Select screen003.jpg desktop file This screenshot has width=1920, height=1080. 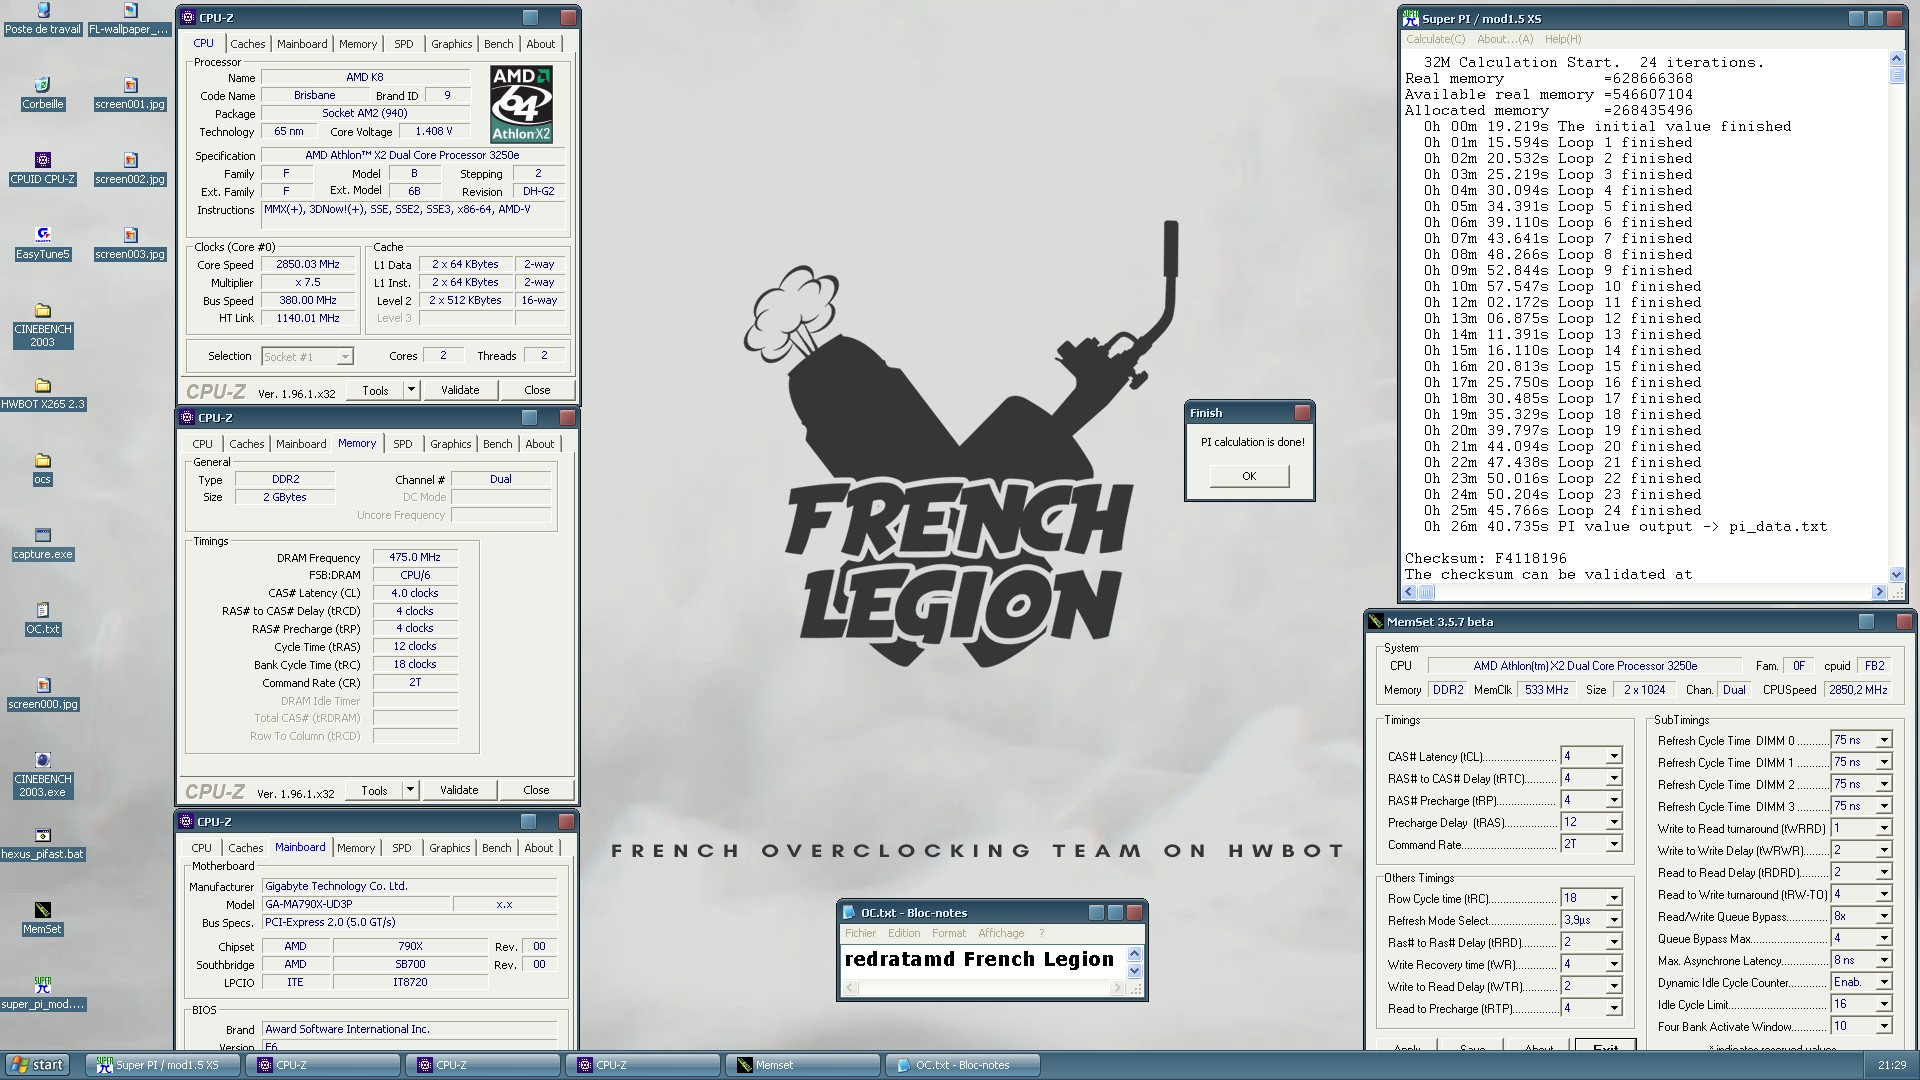pyautogui.click(x=130, y=243)
